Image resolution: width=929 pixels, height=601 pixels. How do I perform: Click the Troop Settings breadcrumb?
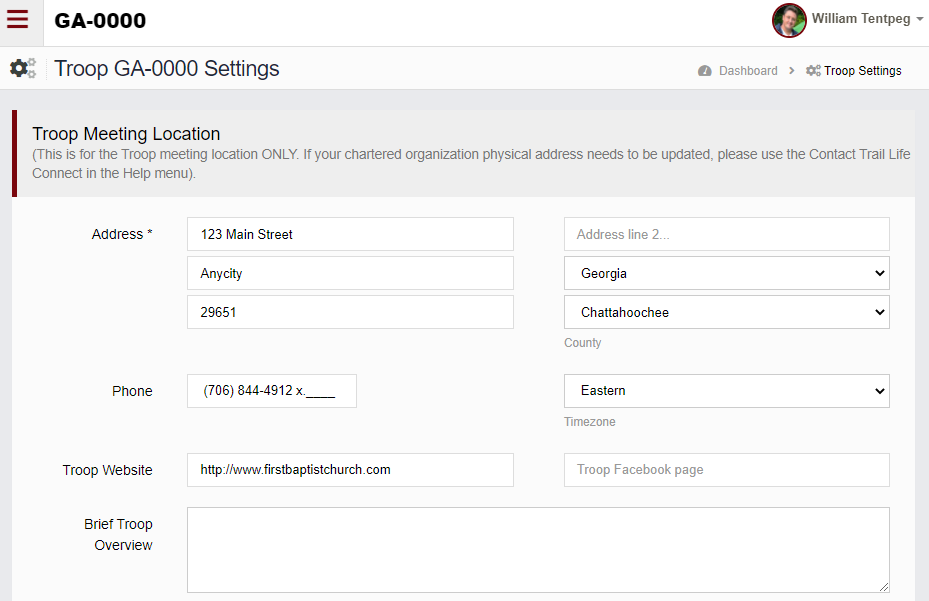tap(862, 71)
